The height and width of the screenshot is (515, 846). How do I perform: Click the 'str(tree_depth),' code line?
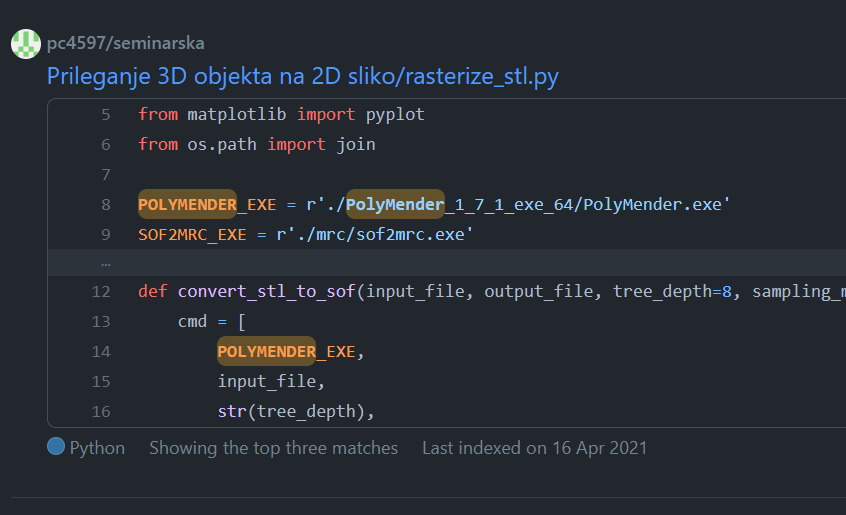point(296,412)
